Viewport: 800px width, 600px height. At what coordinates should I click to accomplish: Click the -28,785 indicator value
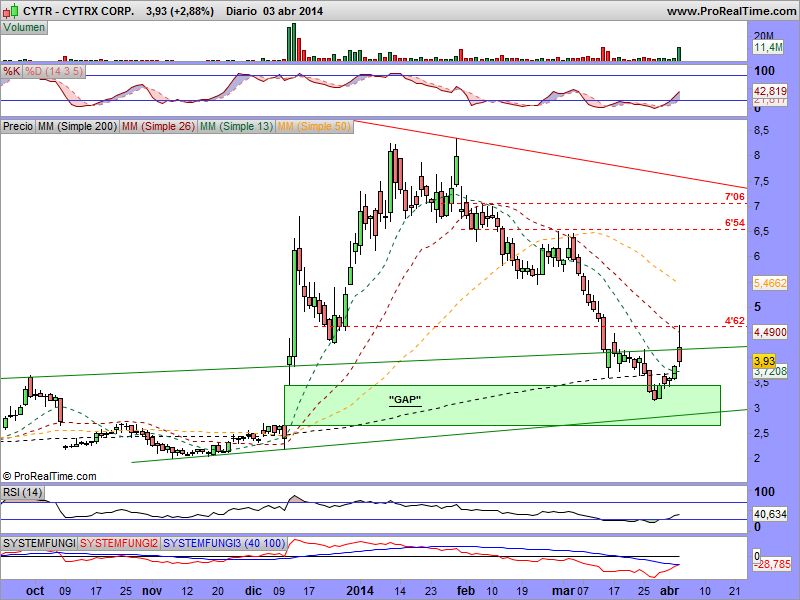point(772,564)
